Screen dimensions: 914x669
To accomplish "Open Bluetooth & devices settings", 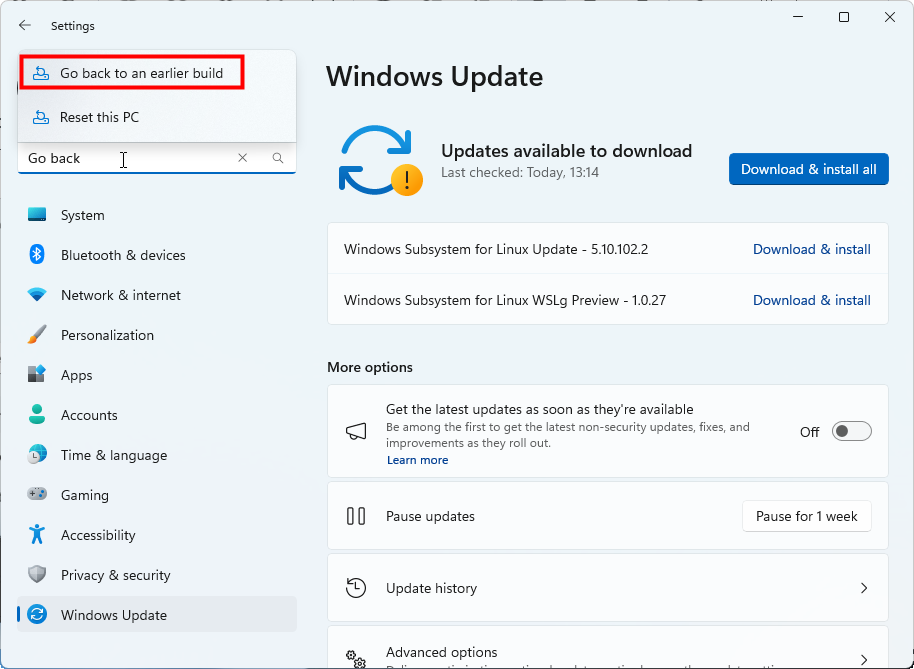I will coord(157,255).
